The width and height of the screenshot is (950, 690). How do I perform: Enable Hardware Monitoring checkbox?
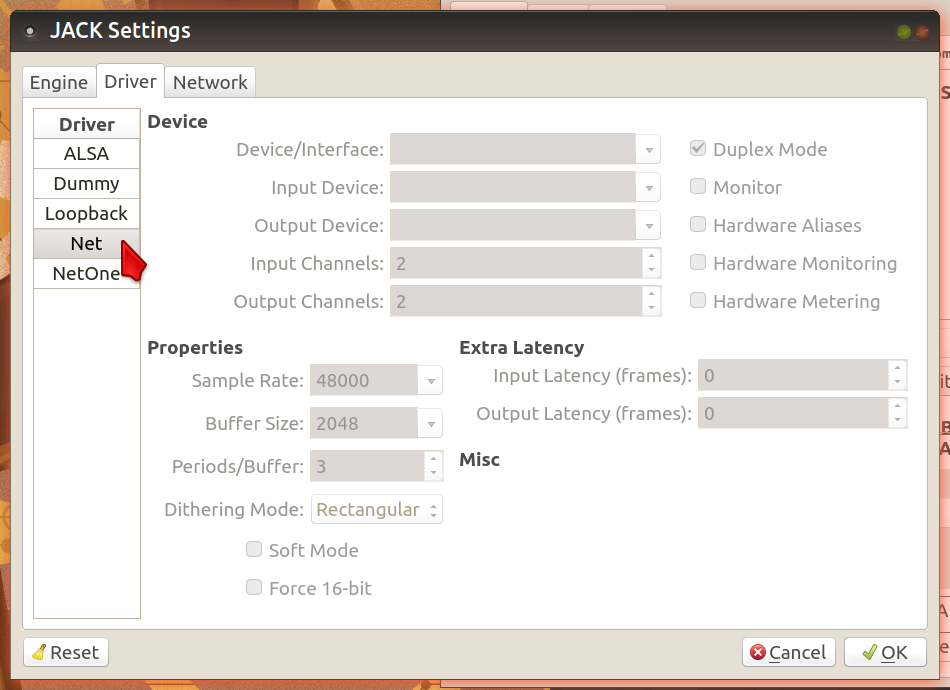(x=698, y=262)
